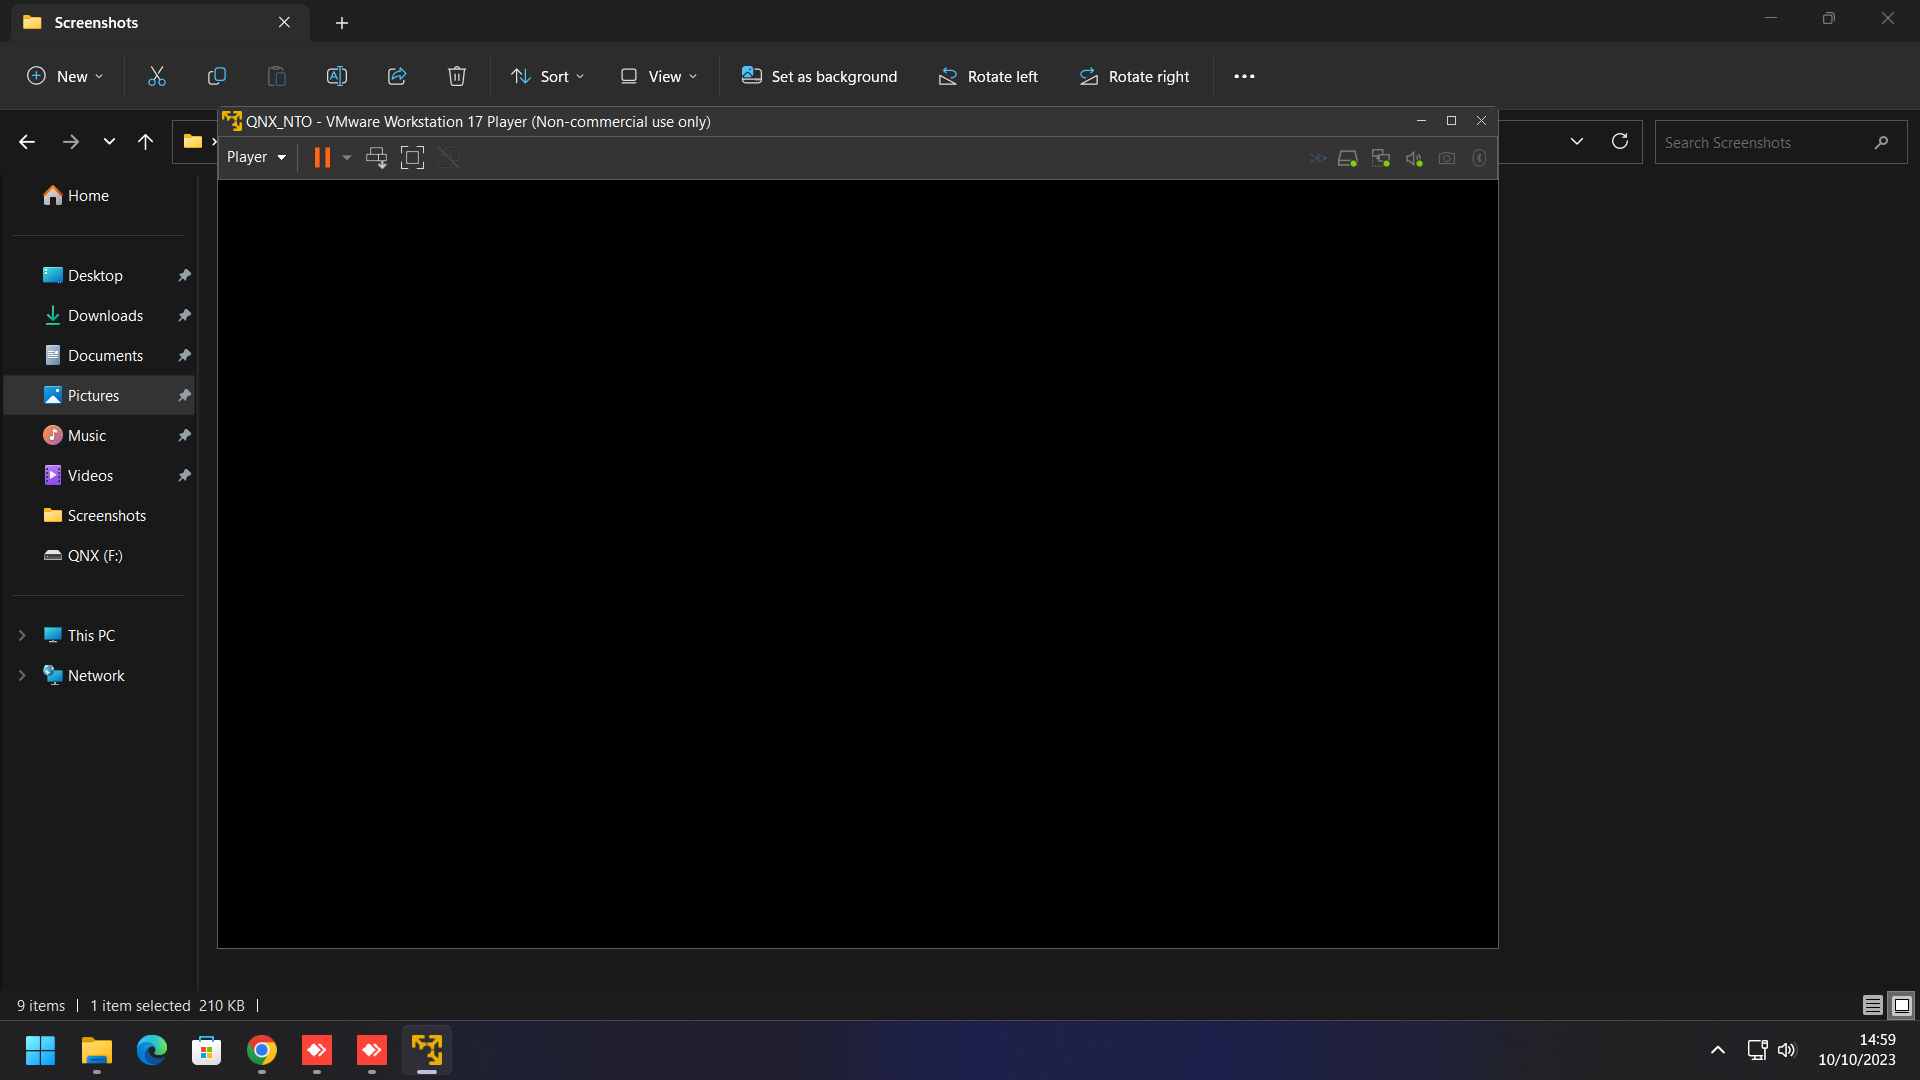Click the Search Screenshots input field
The image size is (1920, 1080).
pos(1765,143)
